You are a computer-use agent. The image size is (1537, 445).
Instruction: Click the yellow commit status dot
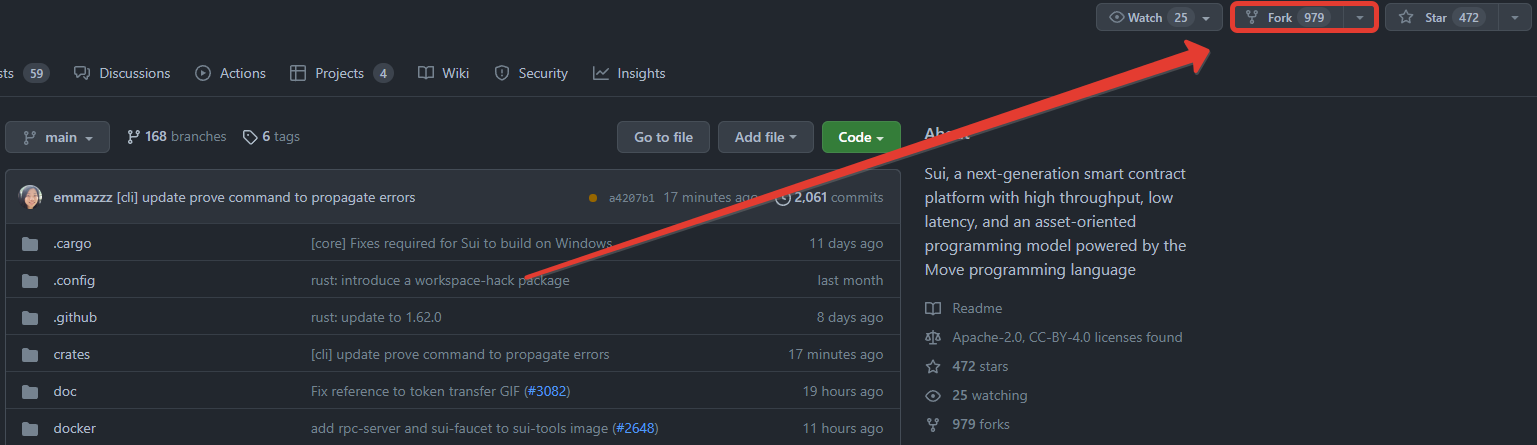594,198
